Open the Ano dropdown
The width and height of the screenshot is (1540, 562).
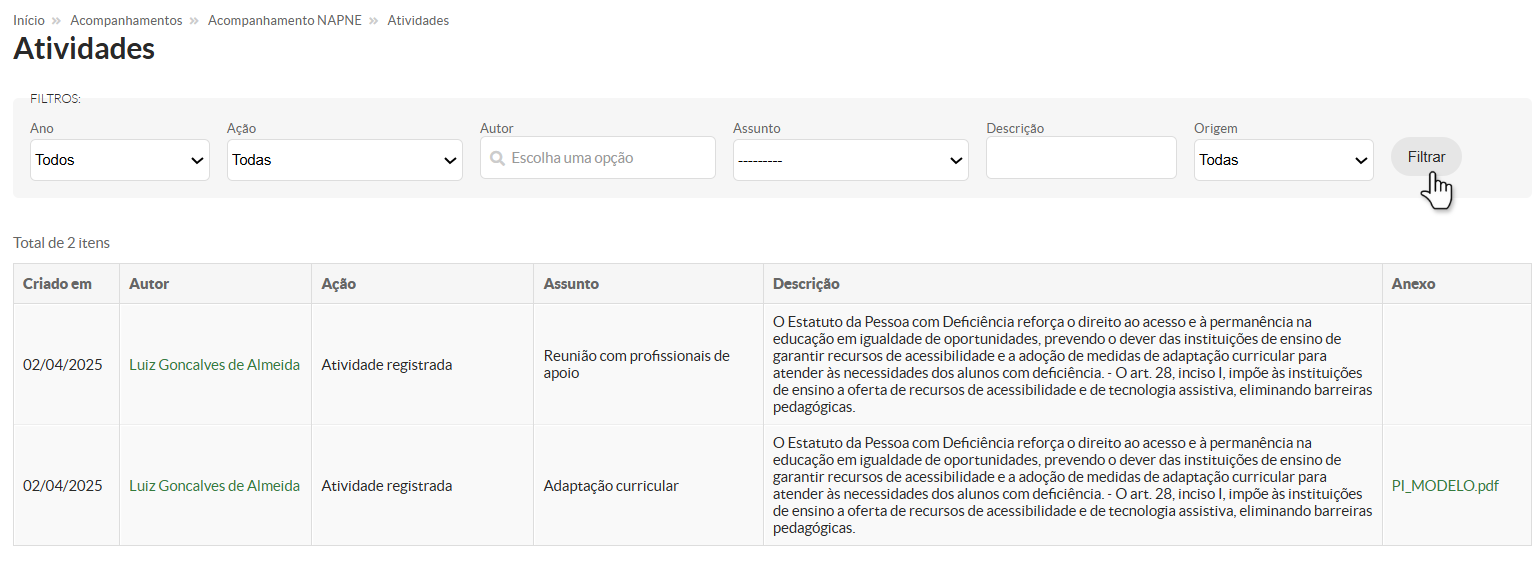tap(120, 160)
